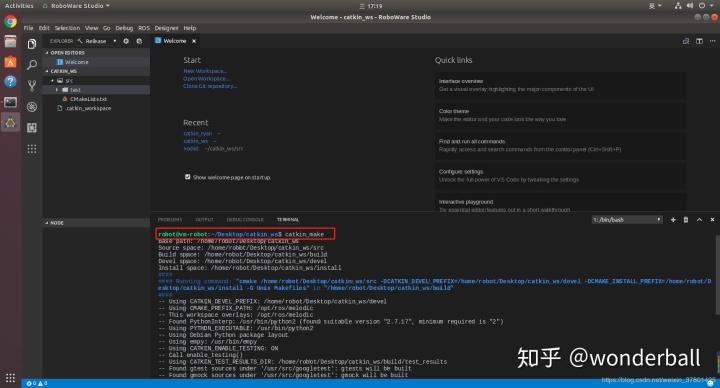Maximize the panel with the up chevron
Viewport: 720px width, 388px height.
coord(699,219)
